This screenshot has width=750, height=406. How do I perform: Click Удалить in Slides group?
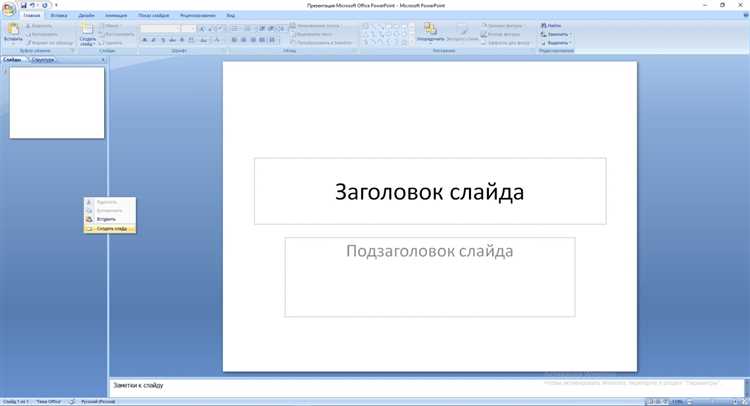click(x=111, y=43)
